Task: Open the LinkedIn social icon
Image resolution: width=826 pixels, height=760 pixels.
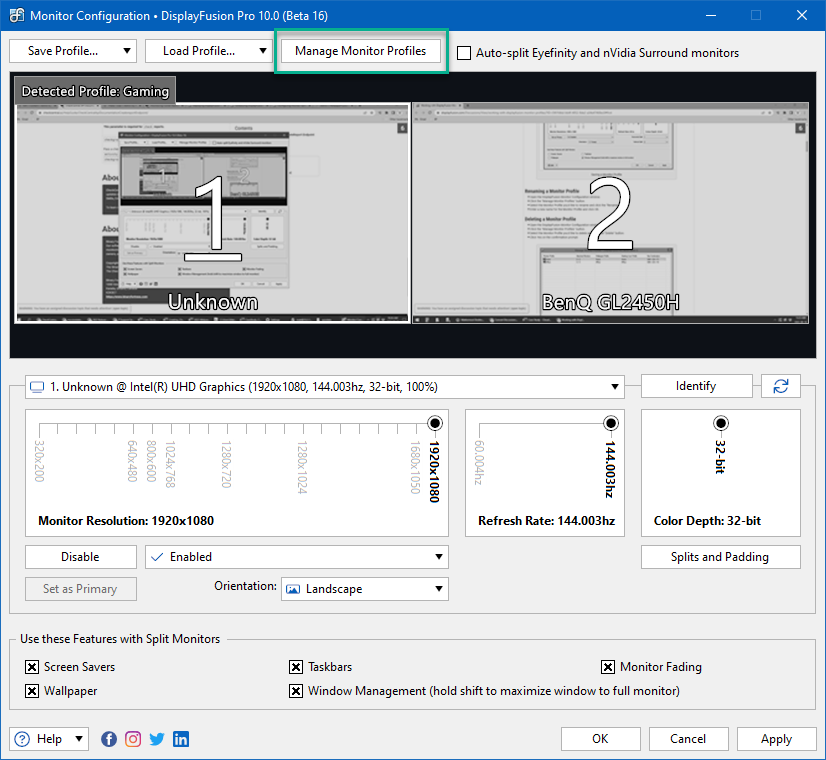Action: coord(181,739)
